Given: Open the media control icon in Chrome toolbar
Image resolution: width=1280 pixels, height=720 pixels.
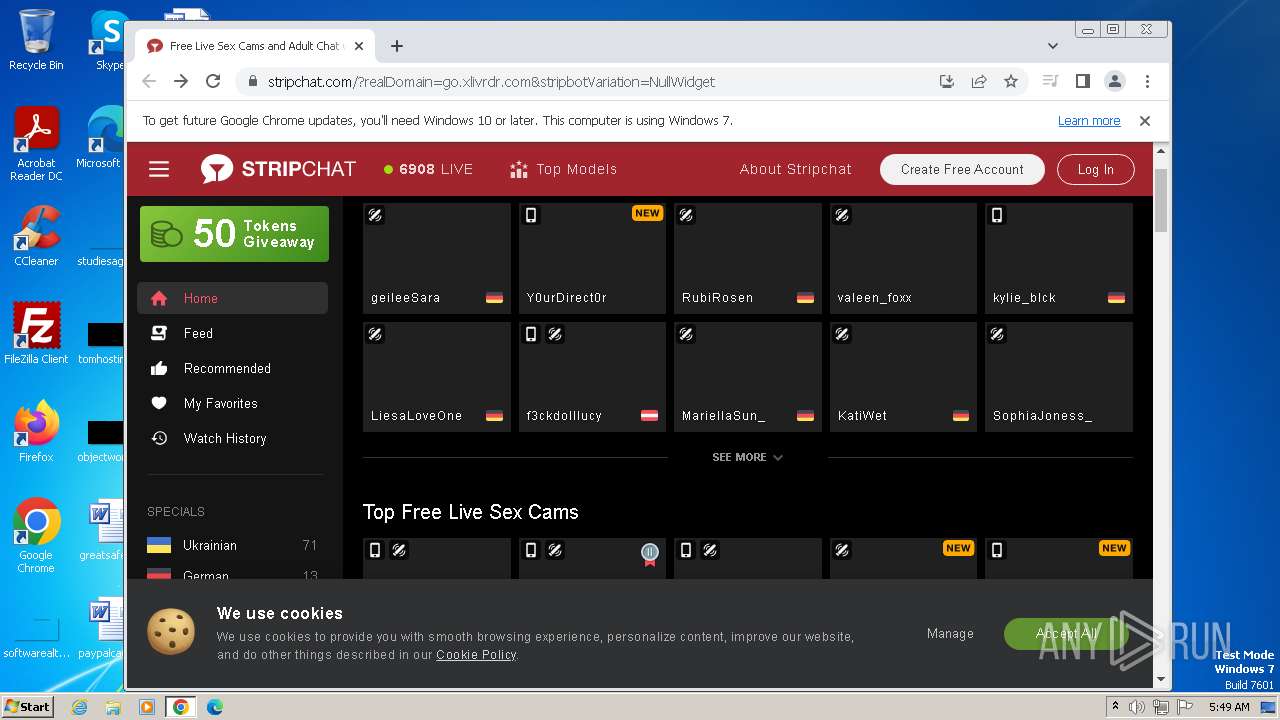Looking at the screenshot, I should tap(1050, 81).
